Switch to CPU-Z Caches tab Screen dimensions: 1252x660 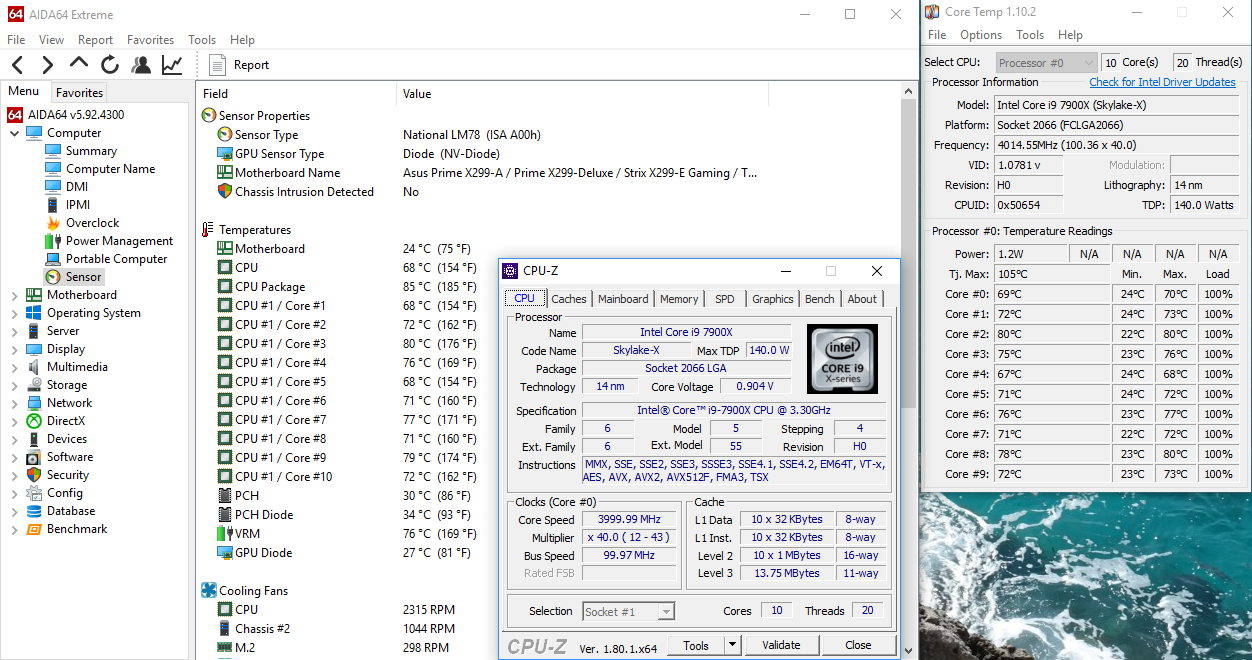coord(569,298)
